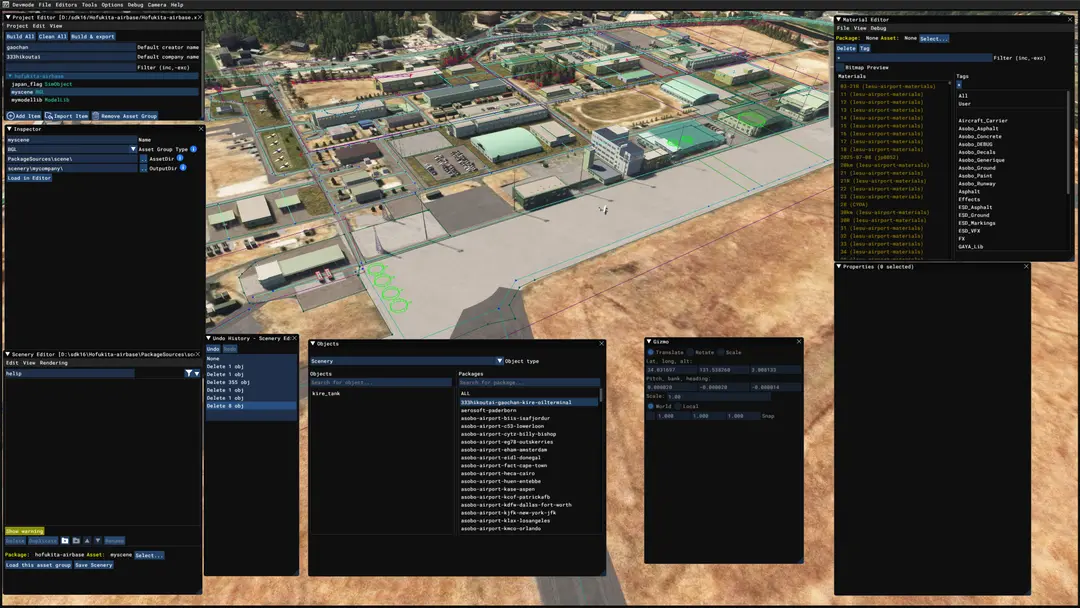Screen dimensions: 1080x608
Task: Open the Debug menu in top menu bar
Action: 136,4
